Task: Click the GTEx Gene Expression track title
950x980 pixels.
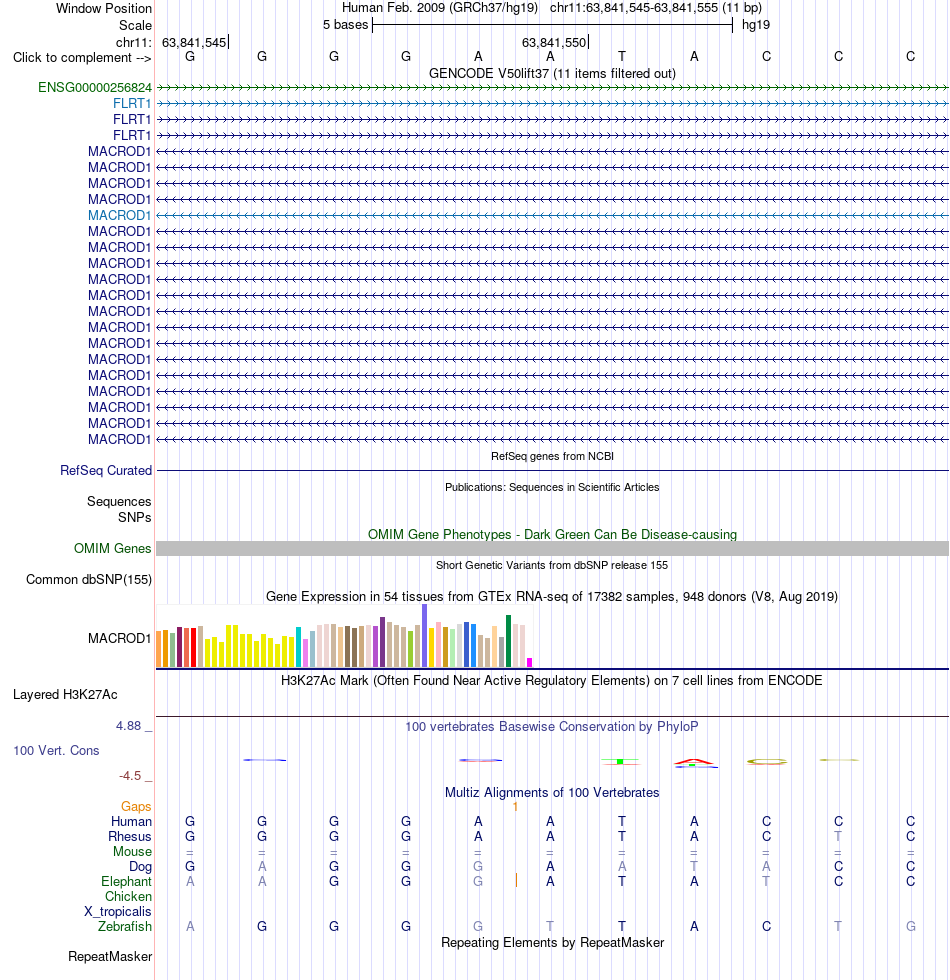Action: pos(552,596)
